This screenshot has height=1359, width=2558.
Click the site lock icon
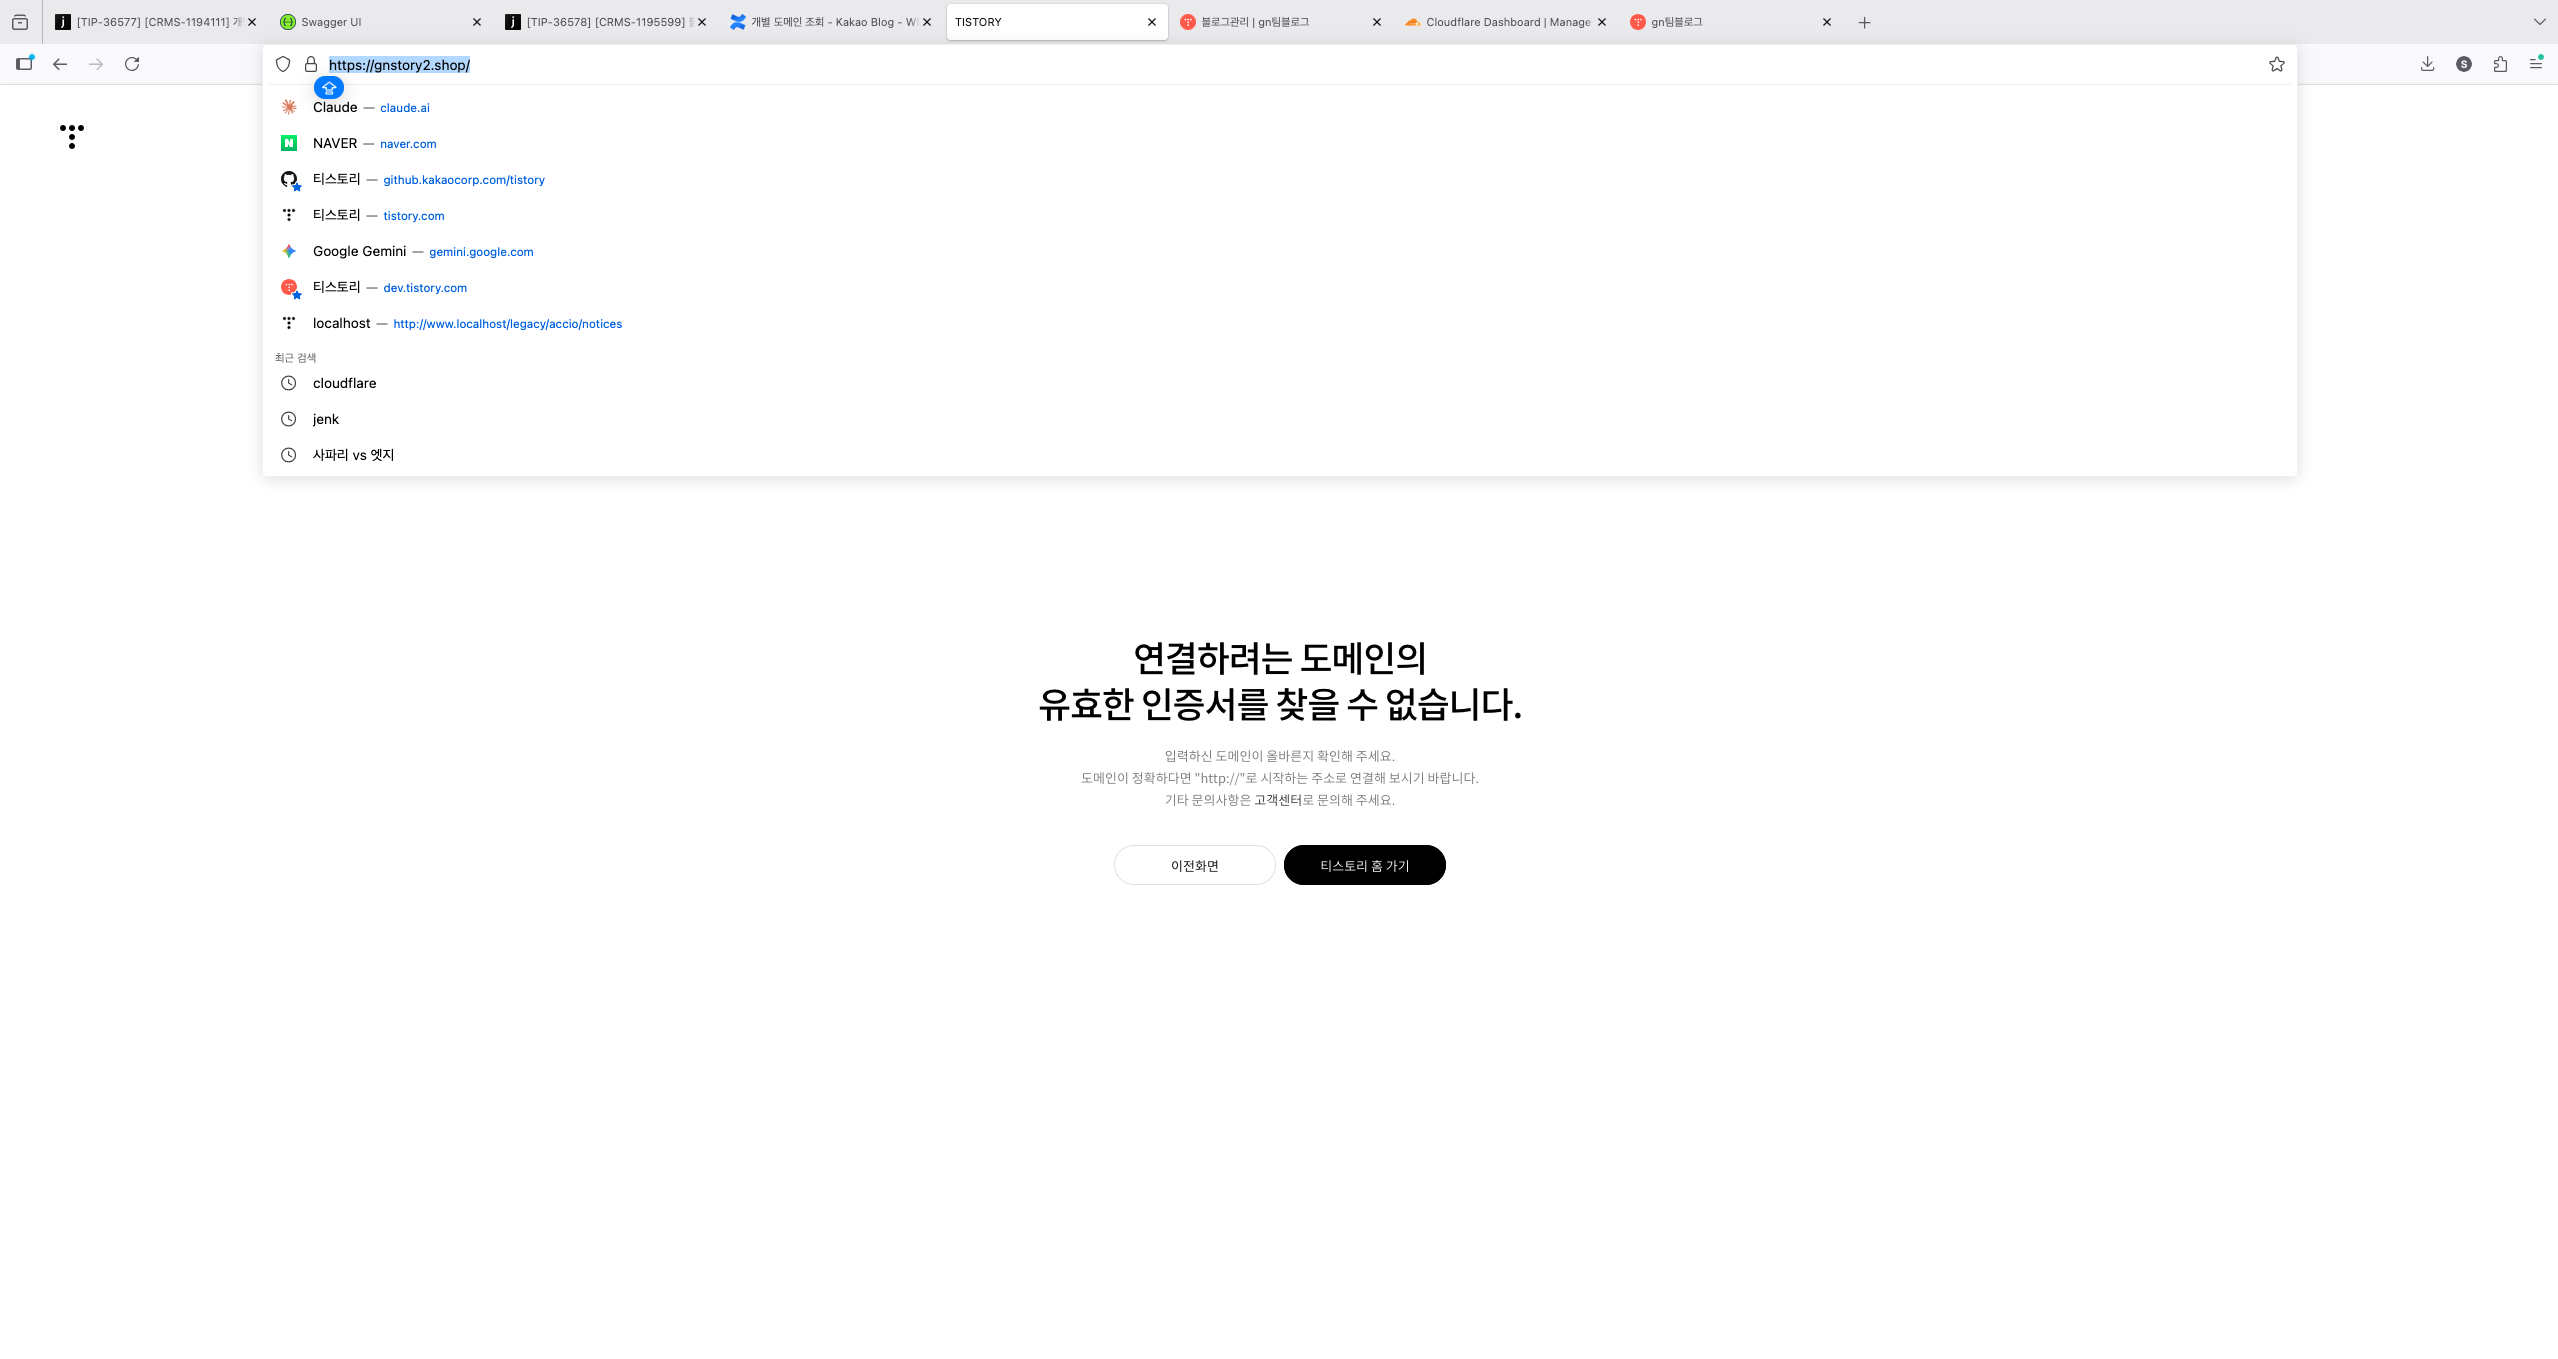[311, 64]
